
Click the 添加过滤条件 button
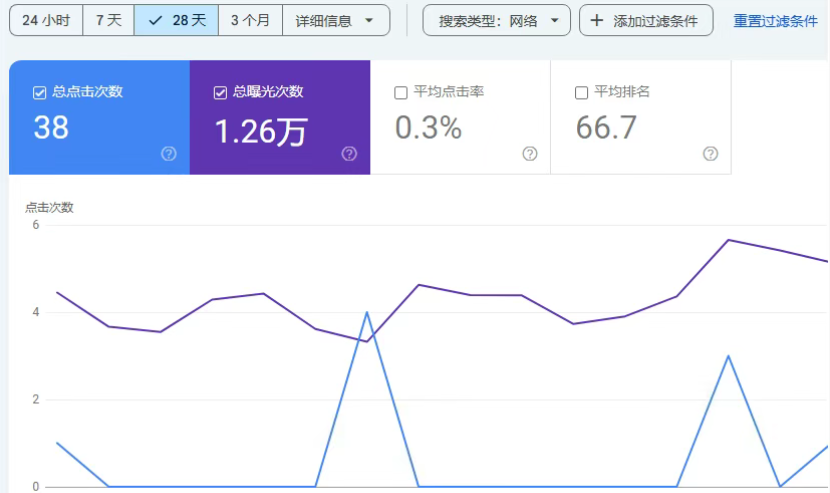click(646, 21)
